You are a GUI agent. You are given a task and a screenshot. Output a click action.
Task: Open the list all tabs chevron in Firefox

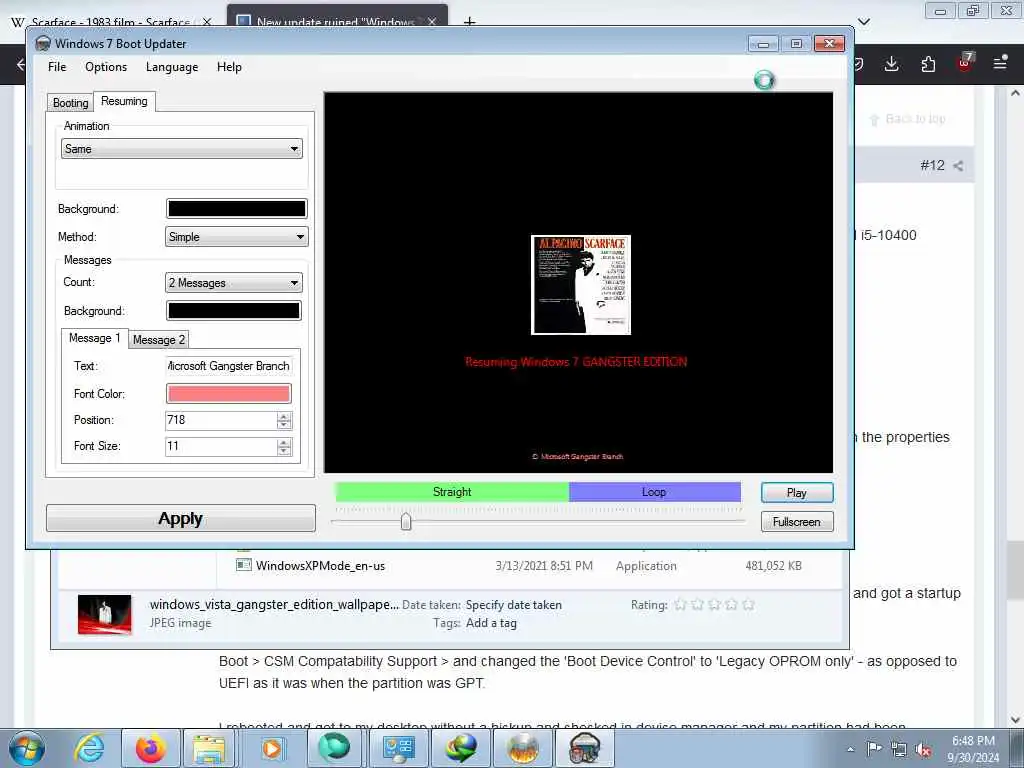(864, 22)
